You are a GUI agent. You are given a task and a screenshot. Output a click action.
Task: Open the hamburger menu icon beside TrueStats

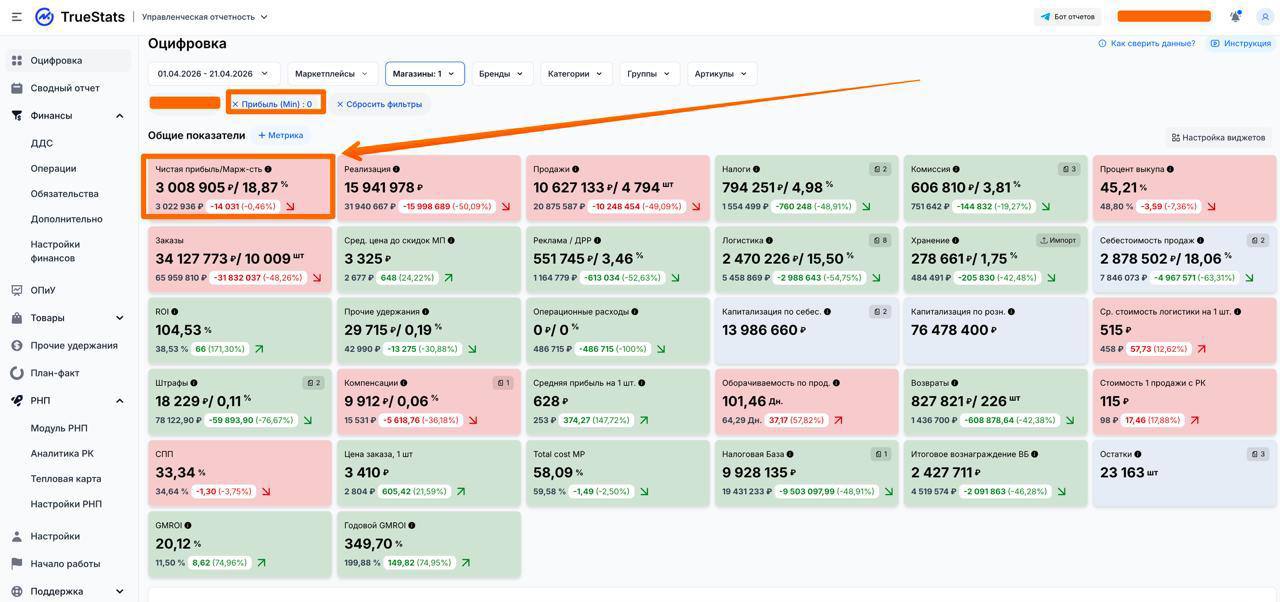[x=16, y=17]
